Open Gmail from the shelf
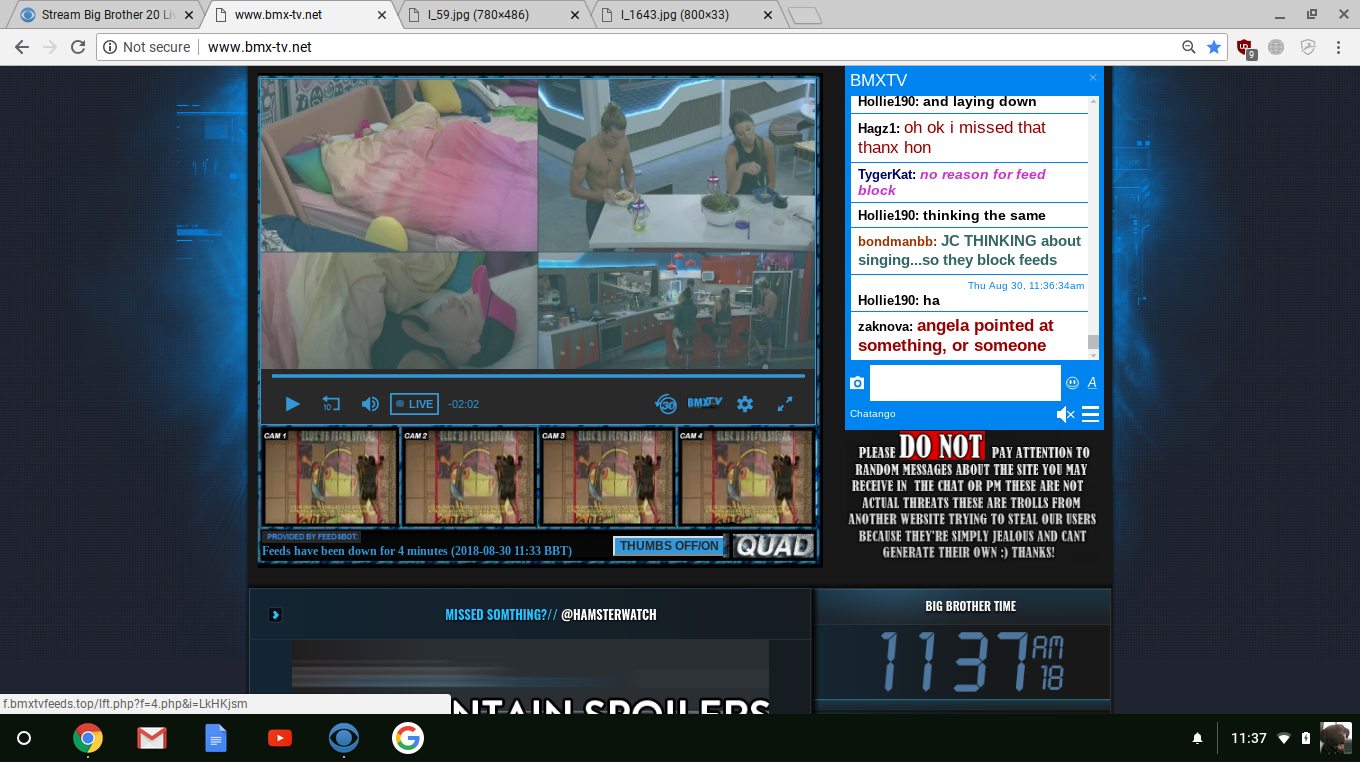Screen dimensions: 1360x762 click(x=152, y=738)
